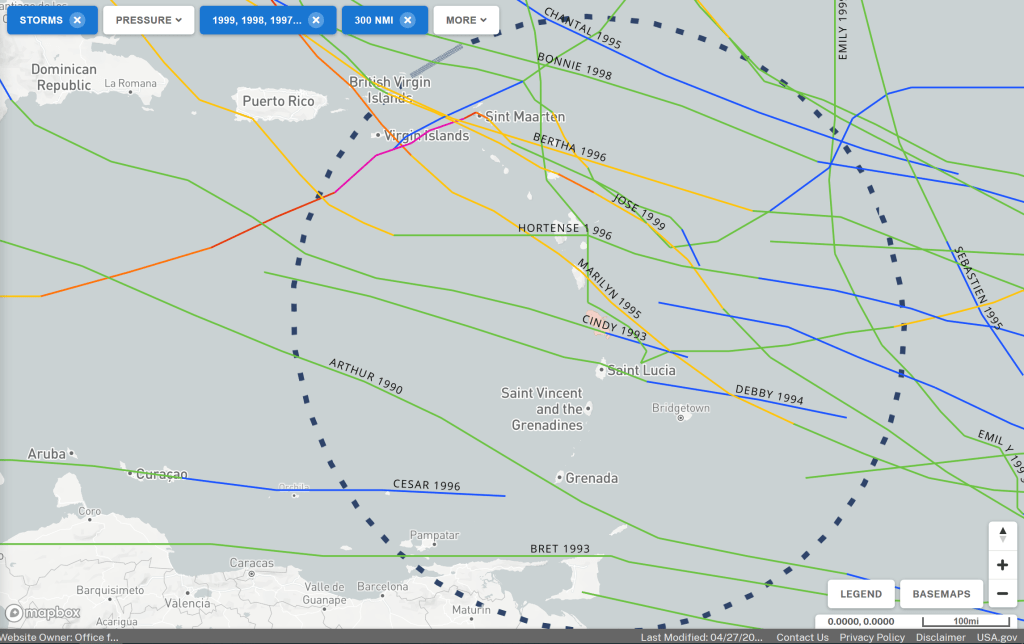Remove the 300 NMI radius filter
This screenshot has width=1024, height=644.
pyautogui.click(x=408, y=20)
